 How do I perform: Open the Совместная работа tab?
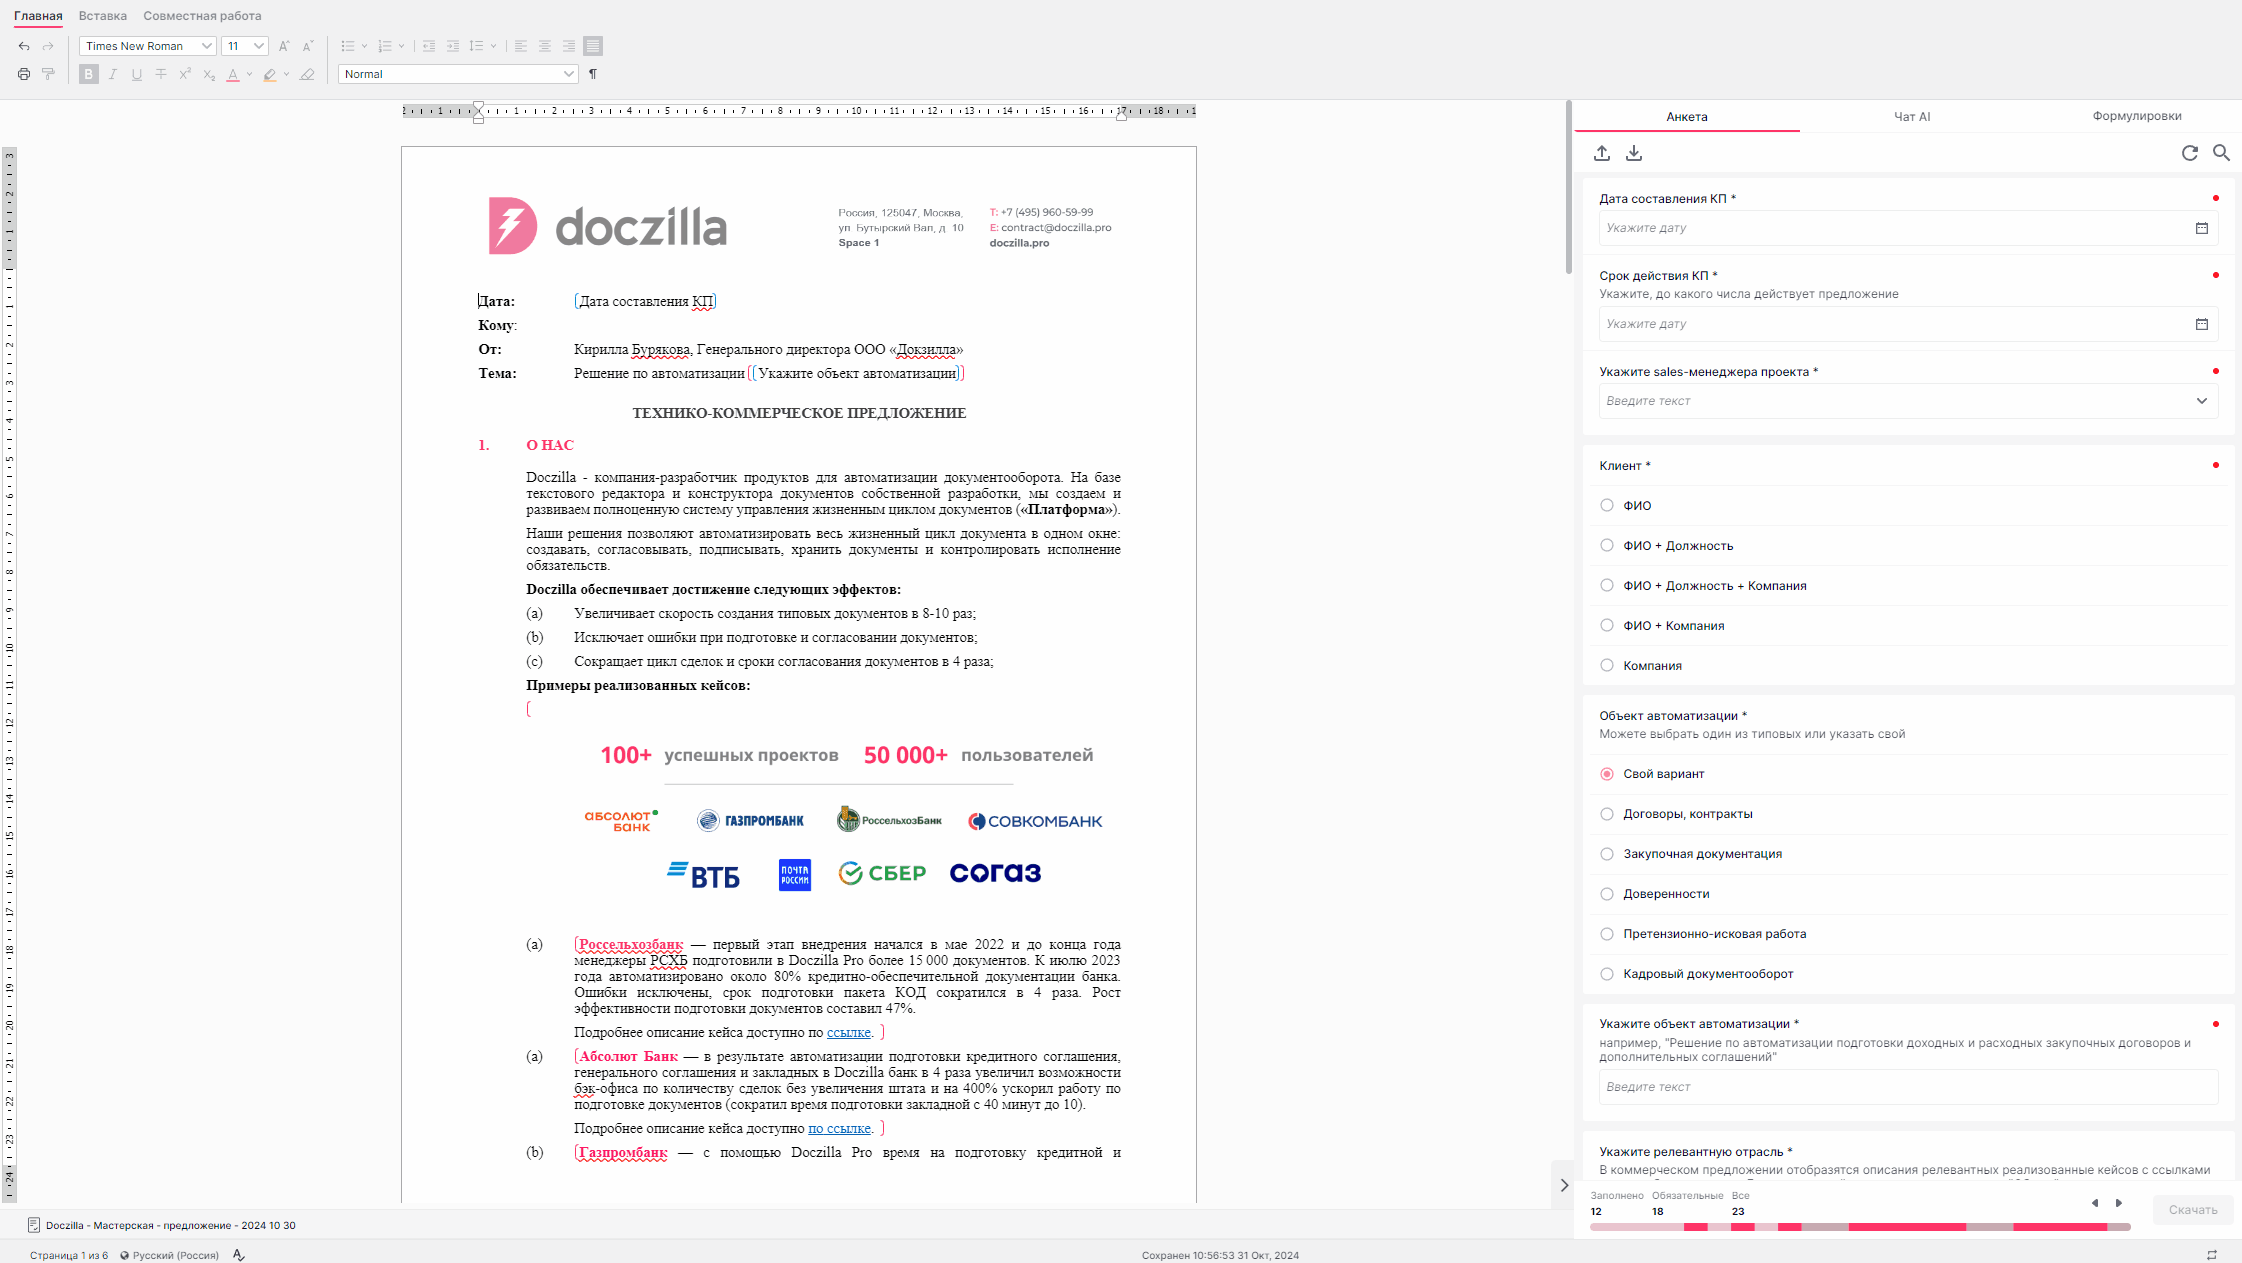(x=202, y=16)
